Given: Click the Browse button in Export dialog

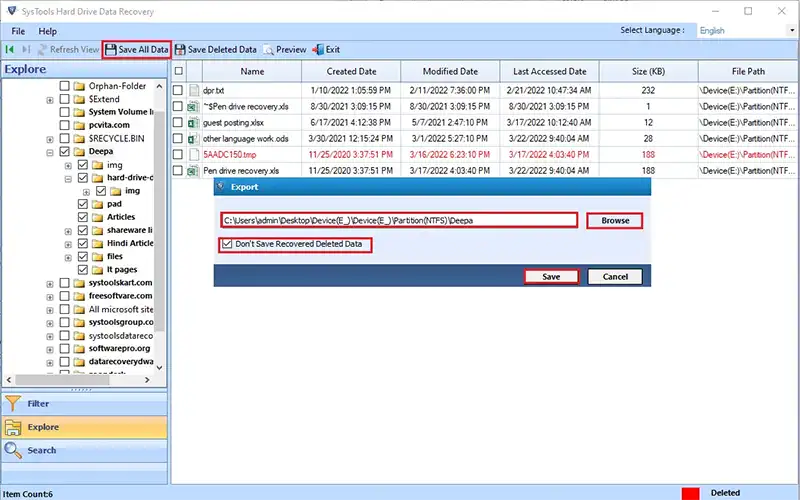Looking at the screenshot, I should click(615, 220).
